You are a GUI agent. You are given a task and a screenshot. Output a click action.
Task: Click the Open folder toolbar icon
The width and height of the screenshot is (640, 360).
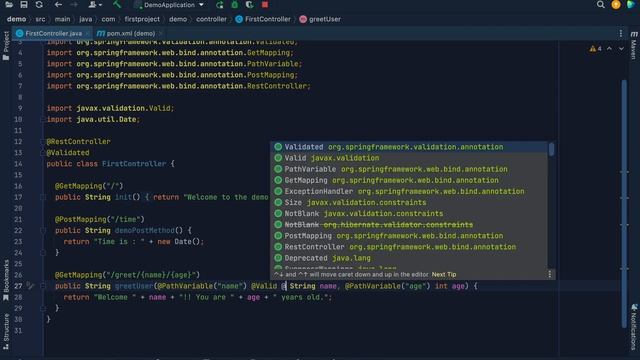click(x=9, y=5)
